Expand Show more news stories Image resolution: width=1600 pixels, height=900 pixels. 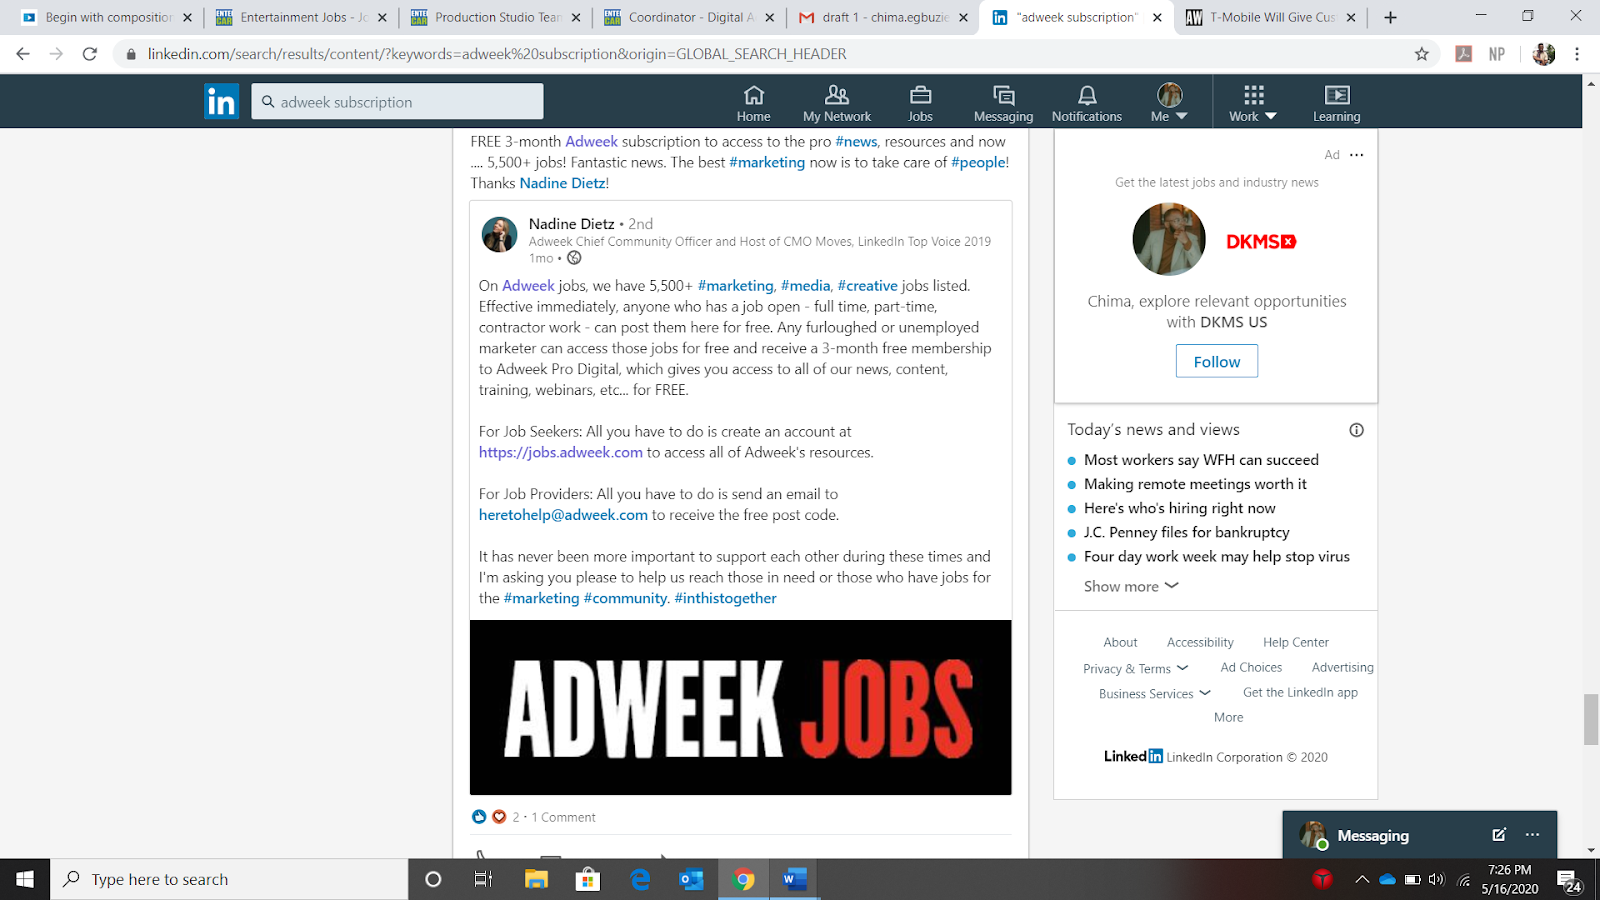[1131, 586]
